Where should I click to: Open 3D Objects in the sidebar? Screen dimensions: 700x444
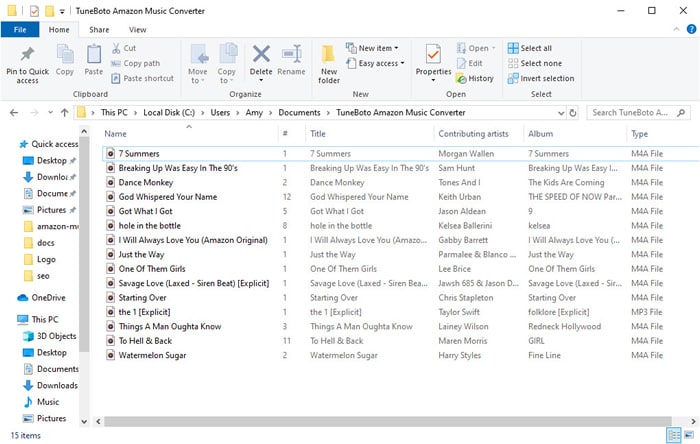pos(50,336)
